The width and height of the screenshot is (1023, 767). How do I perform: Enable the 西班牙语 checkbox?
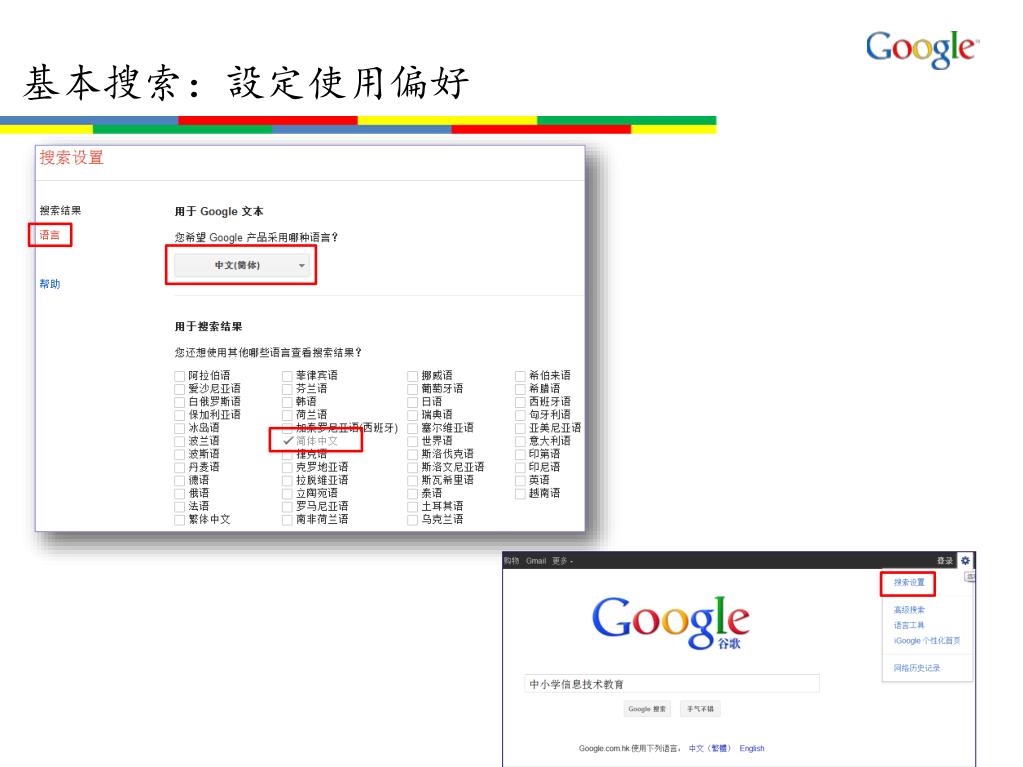click(x=520, y=402)
